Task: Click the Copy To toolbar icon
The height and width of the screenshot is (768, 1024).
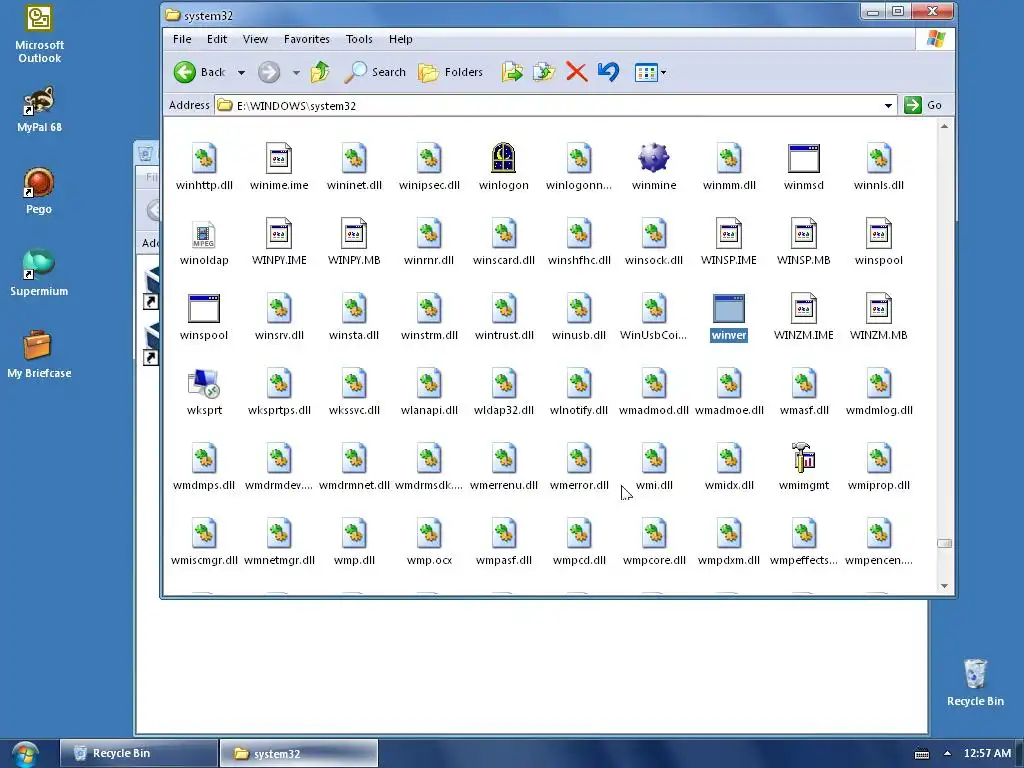Action: click(543, 72)
